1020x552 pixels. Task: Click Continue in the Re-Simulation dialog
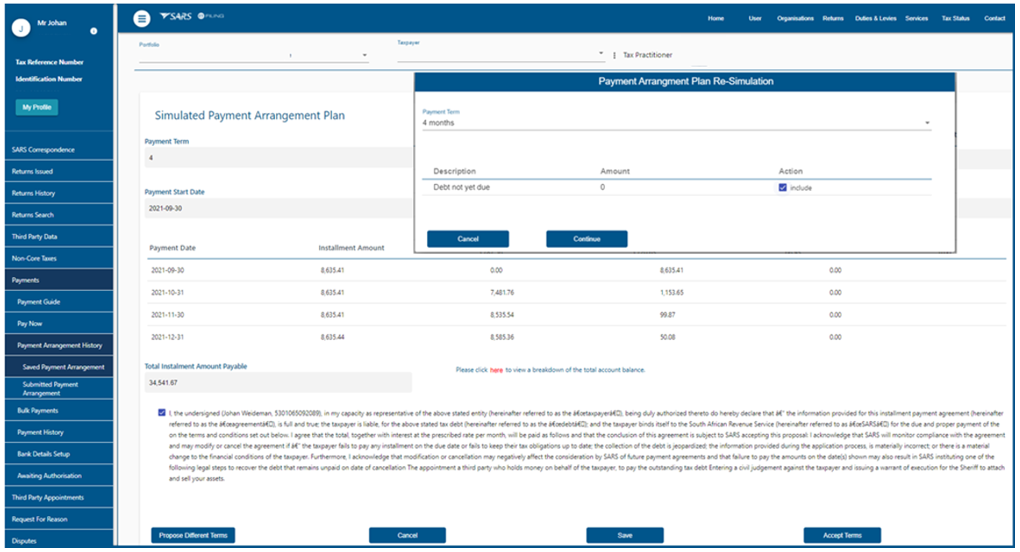coord(586,239)
